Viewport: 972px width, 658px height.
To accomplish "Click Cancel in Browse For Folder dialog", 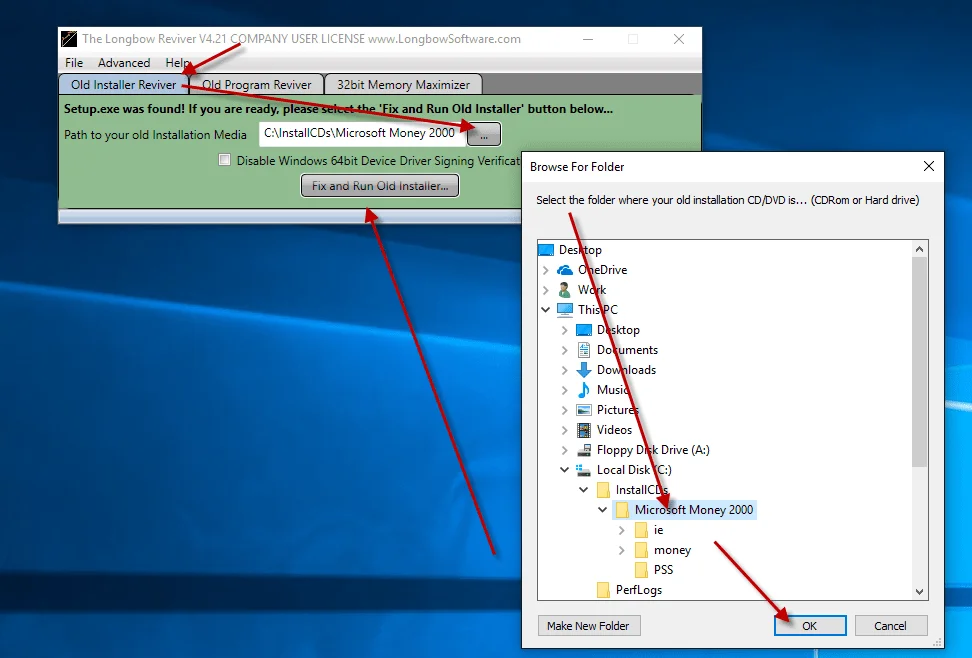I will click(x=891, y=626).
